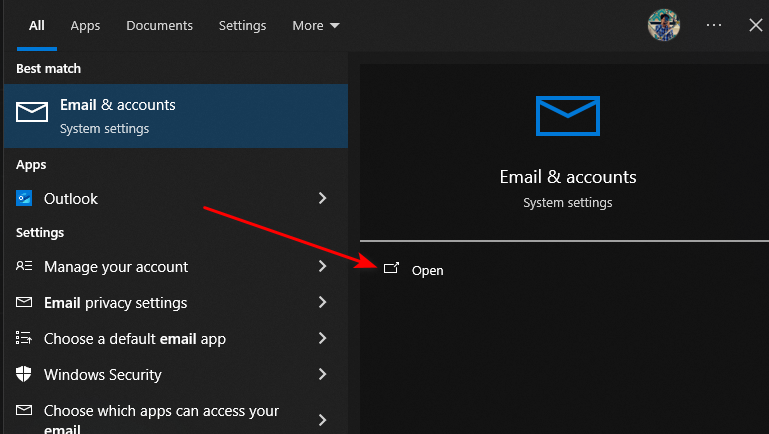The height and width of the screenshot is (434, 769).
Task: Close the search panel
Action: pyautogui.click(x=756, y=25)
